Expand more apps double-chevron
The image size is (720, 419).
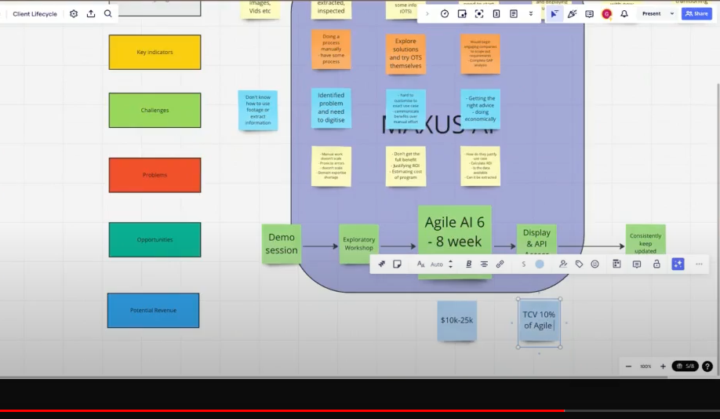tap(531, 14)
